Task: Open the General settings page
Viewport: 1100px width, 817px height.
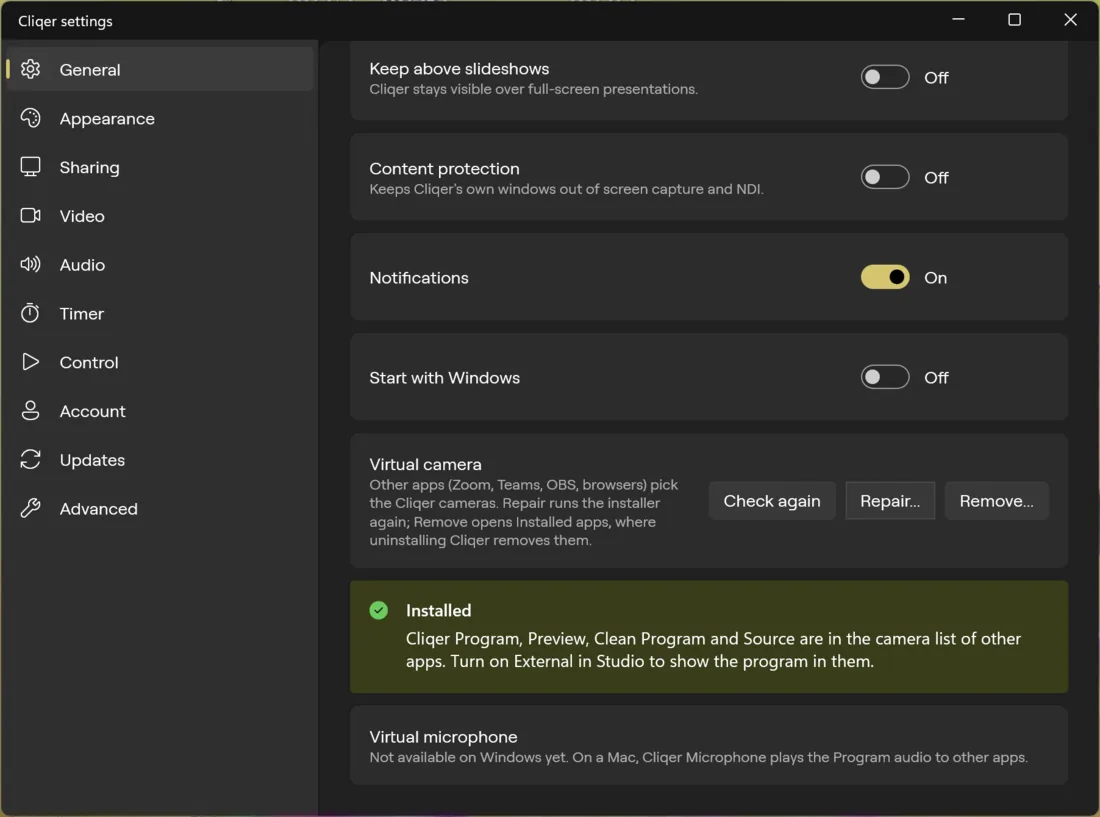Action: click(x=160, y=69)
